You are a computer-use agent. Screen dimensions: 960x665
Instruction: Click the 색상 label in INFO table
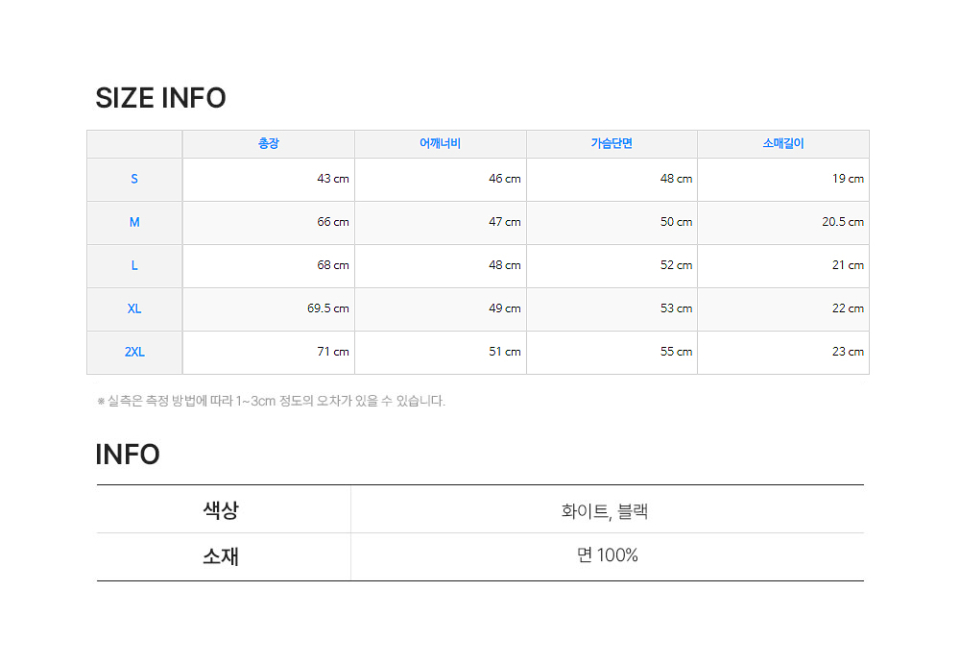[221, 510]
